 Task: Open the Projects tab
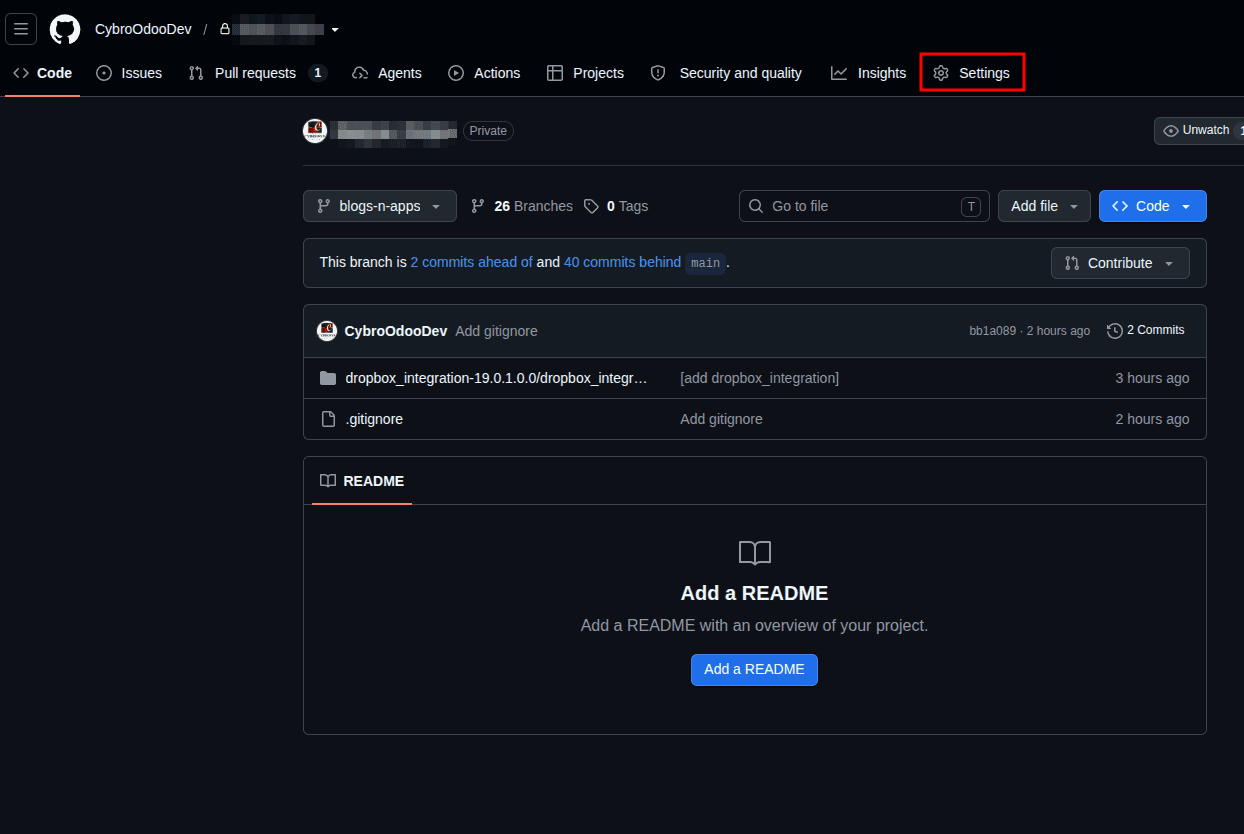click(585, 73)
